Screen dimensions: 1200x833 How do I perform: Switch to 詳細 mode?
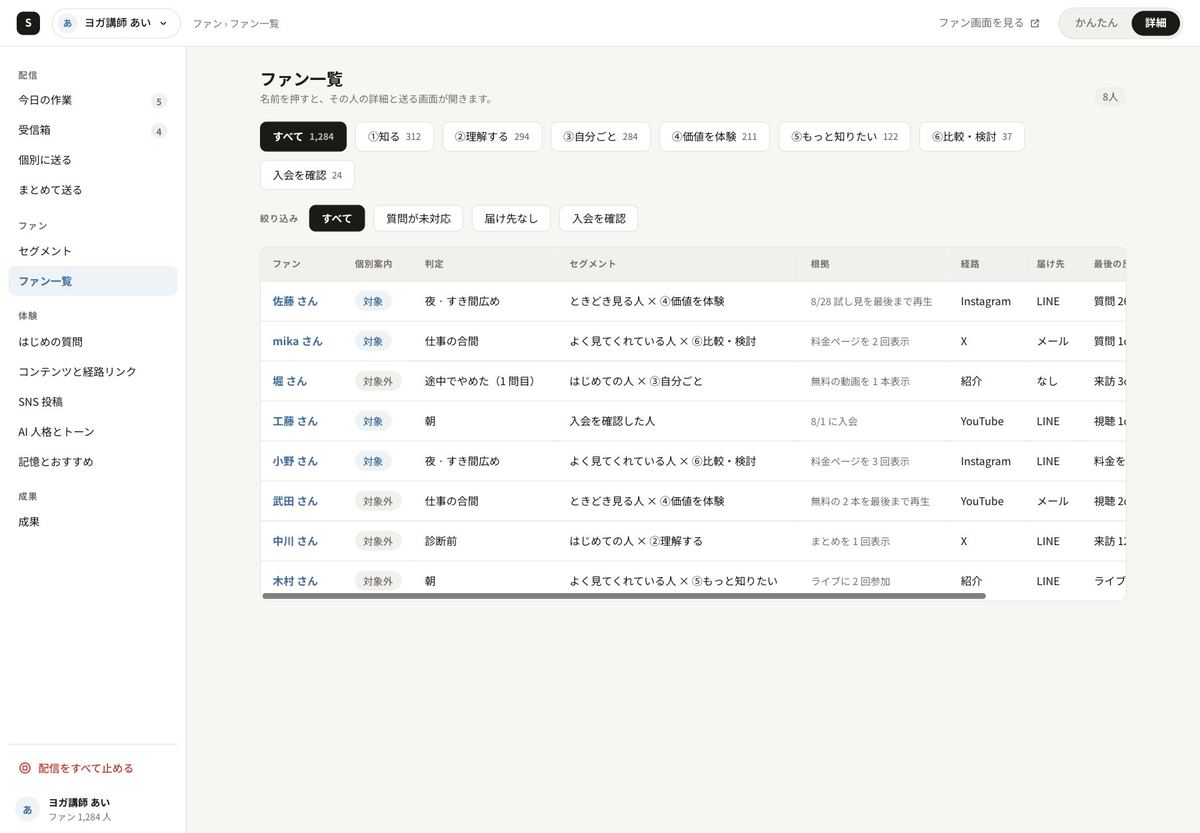(x=1155, y=23)
